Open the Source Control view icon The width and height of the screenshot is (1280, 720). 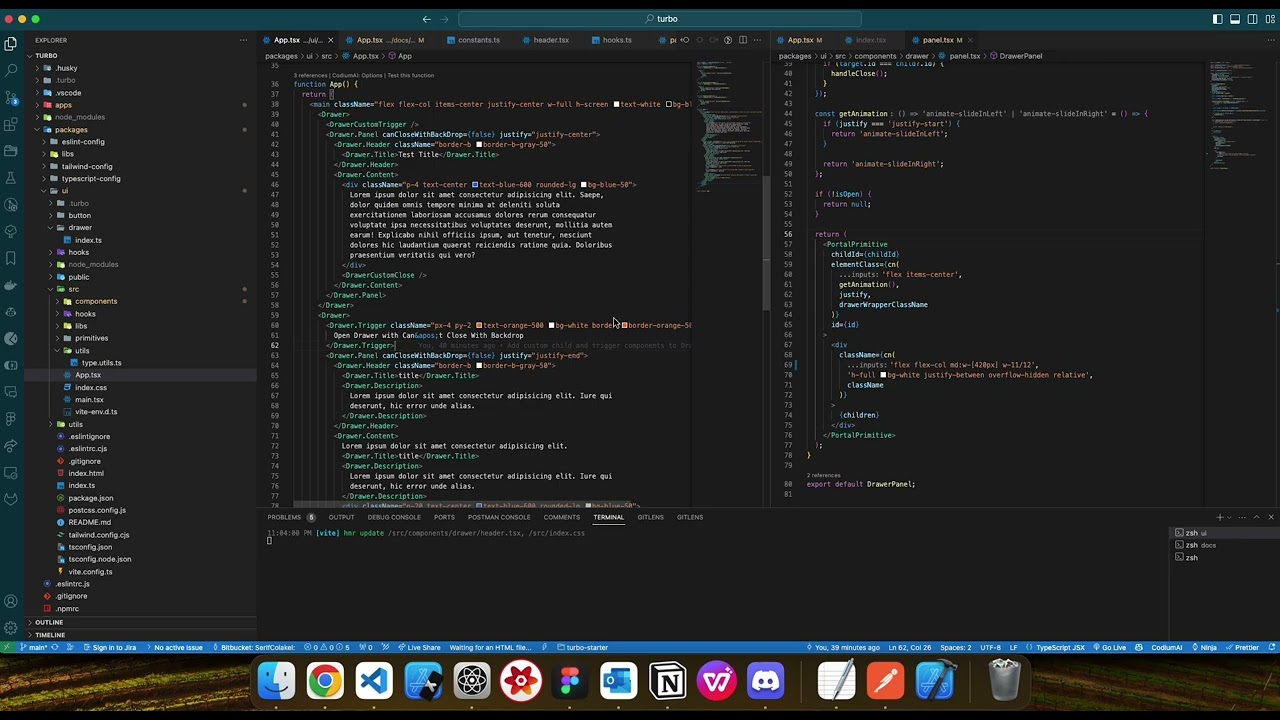point(11,97)
